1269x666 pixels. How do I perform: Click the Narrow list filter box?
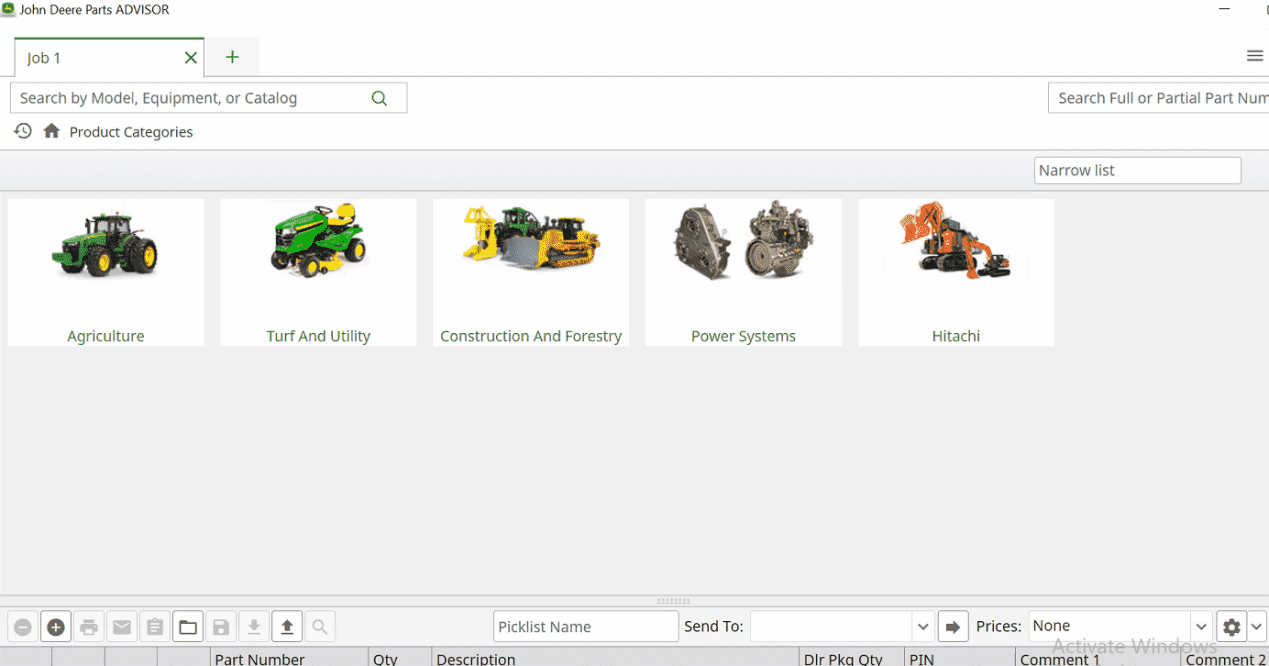[1137, 170]
